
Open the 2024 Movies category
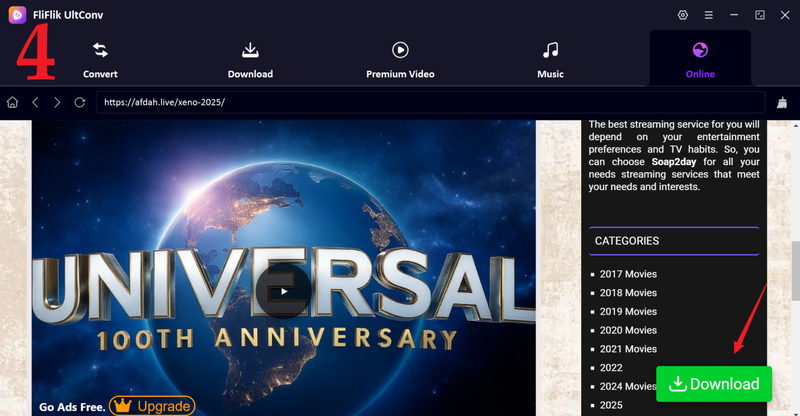(628, 386)
